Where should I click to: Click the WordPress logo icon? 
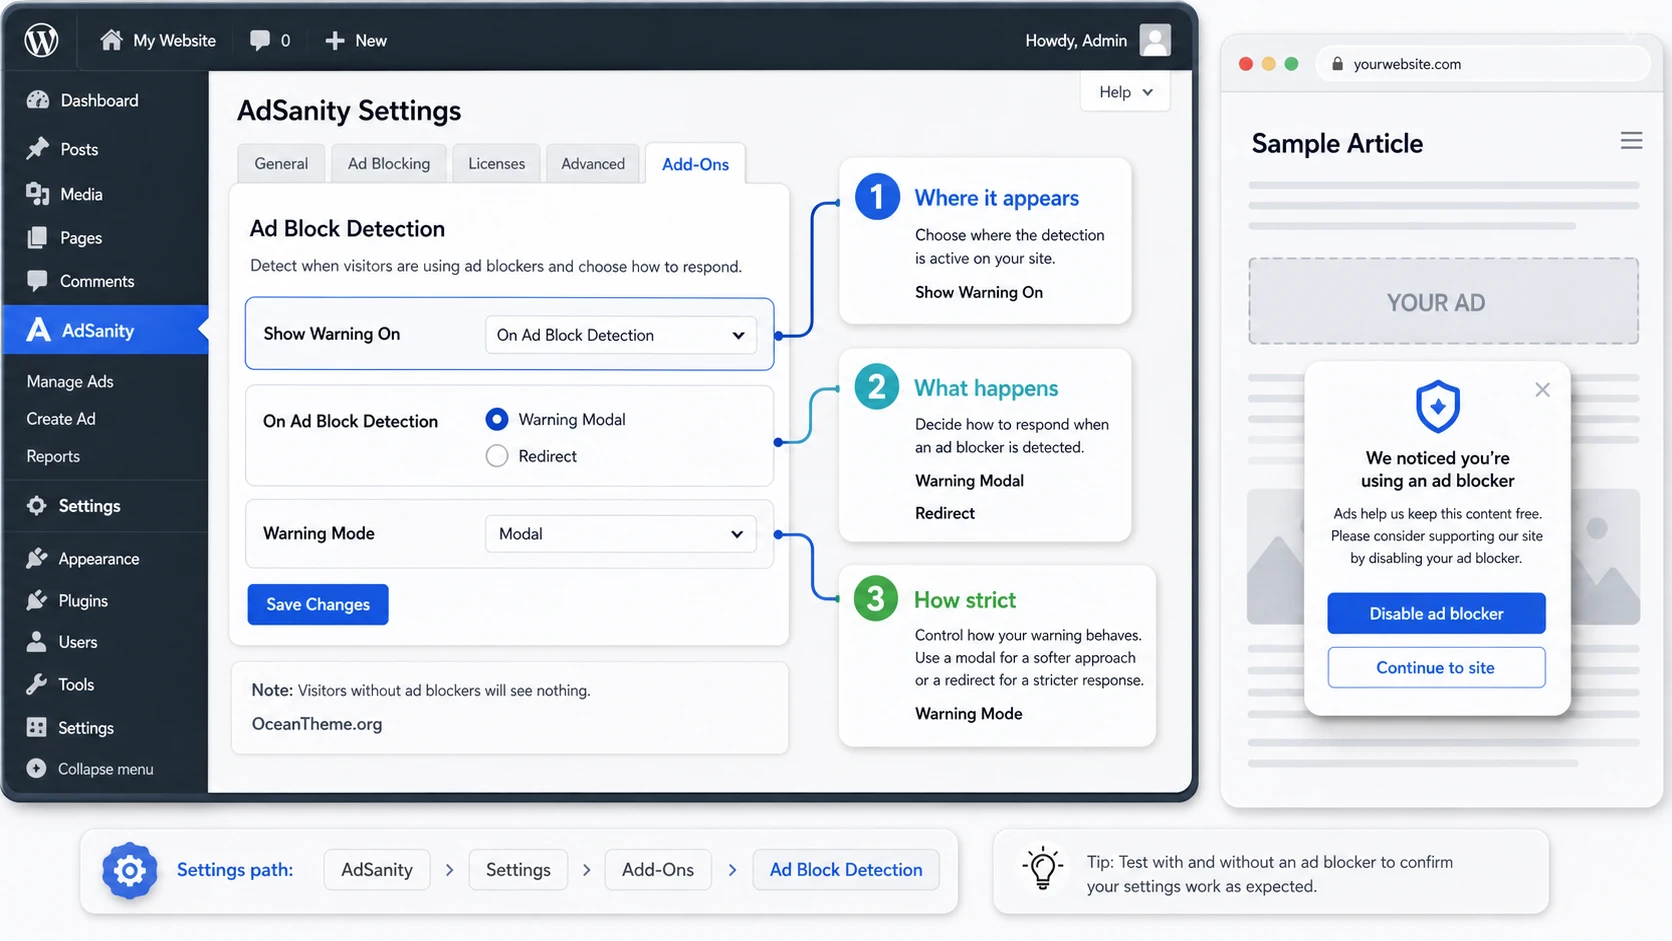pos(41,40)
